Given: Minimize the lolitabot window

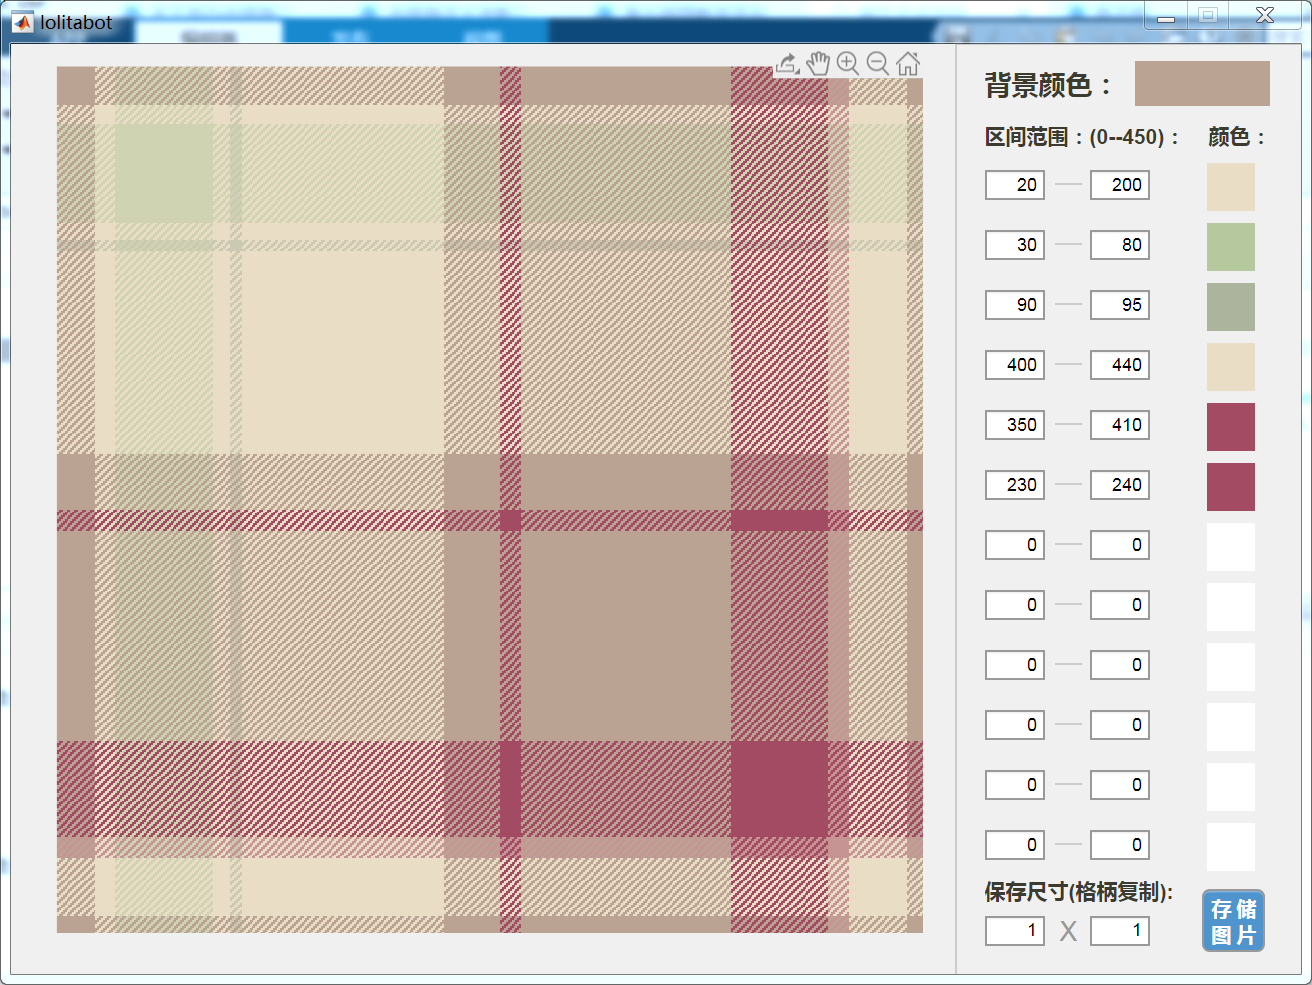Looking at the screenshot, I should [1166, 16].
